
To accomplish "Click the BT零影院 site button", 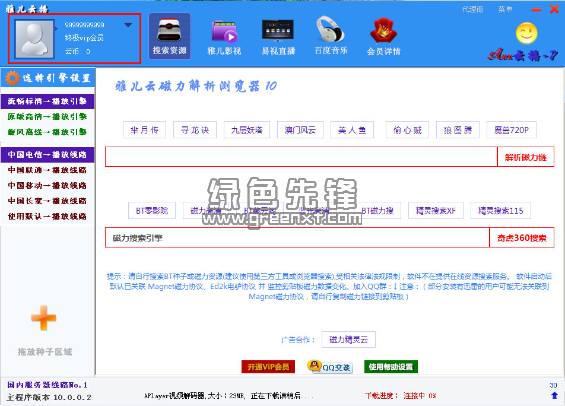I will tap(152, 211).
